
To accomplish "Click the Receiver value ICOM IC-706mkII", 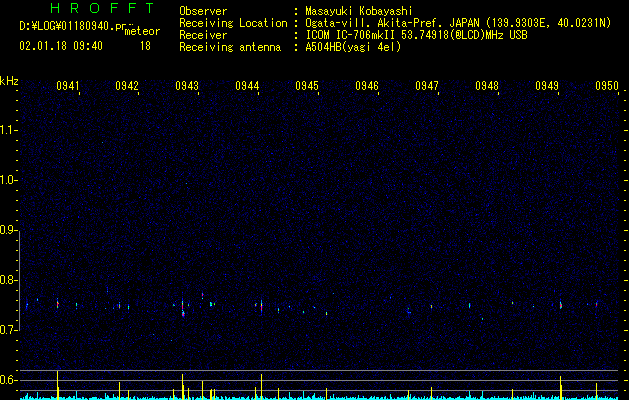I will tap(351, 35).
